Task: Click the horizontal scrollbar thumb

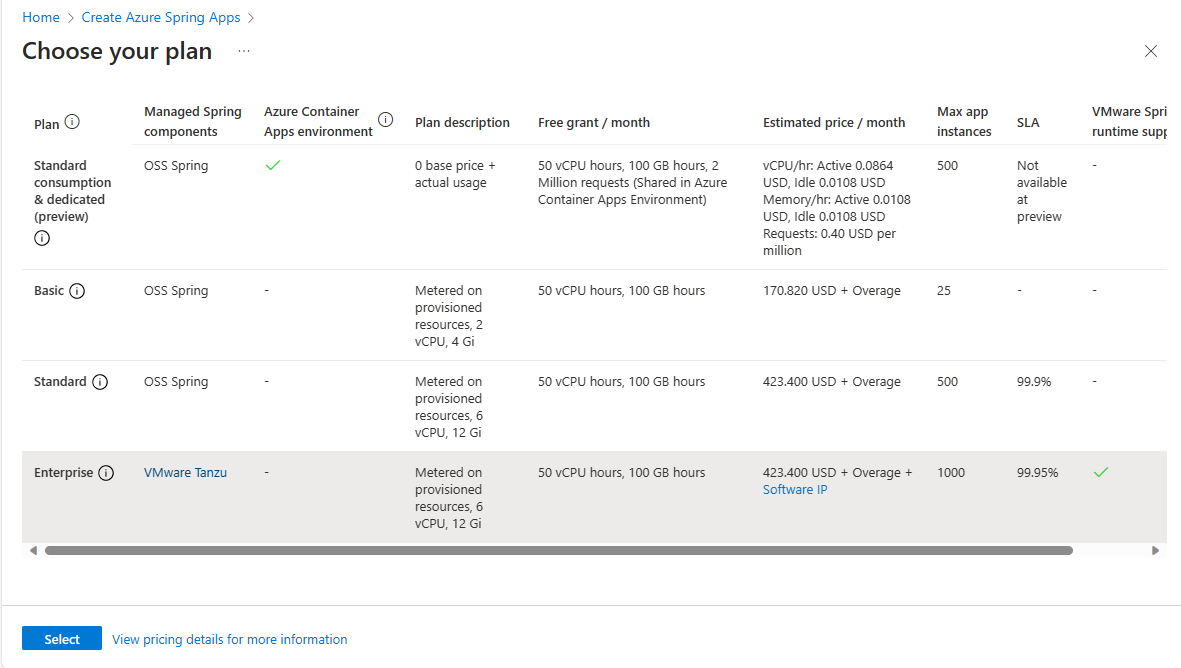Action: point(558,550)
